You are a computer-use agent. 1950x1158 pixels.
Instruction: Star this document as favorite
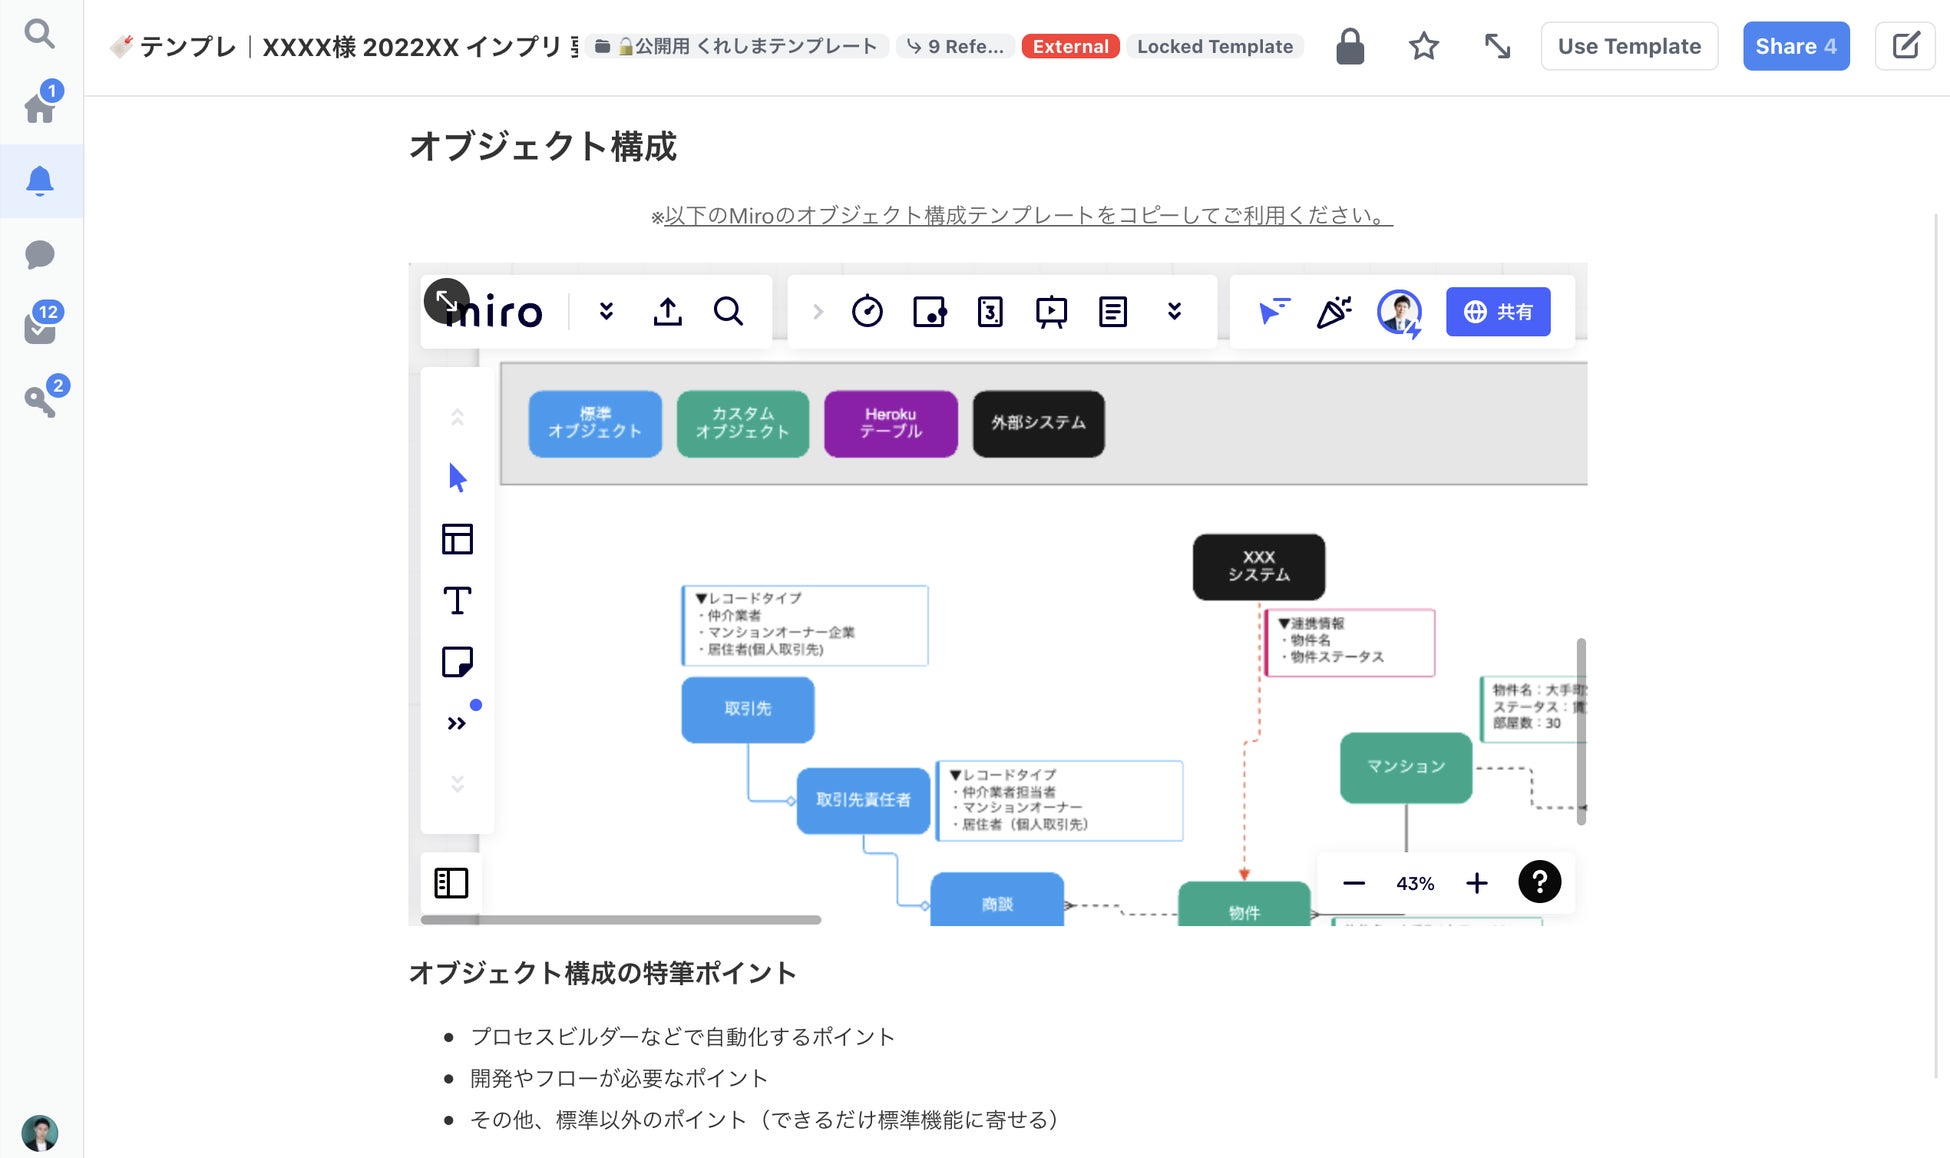(1423, 46)
